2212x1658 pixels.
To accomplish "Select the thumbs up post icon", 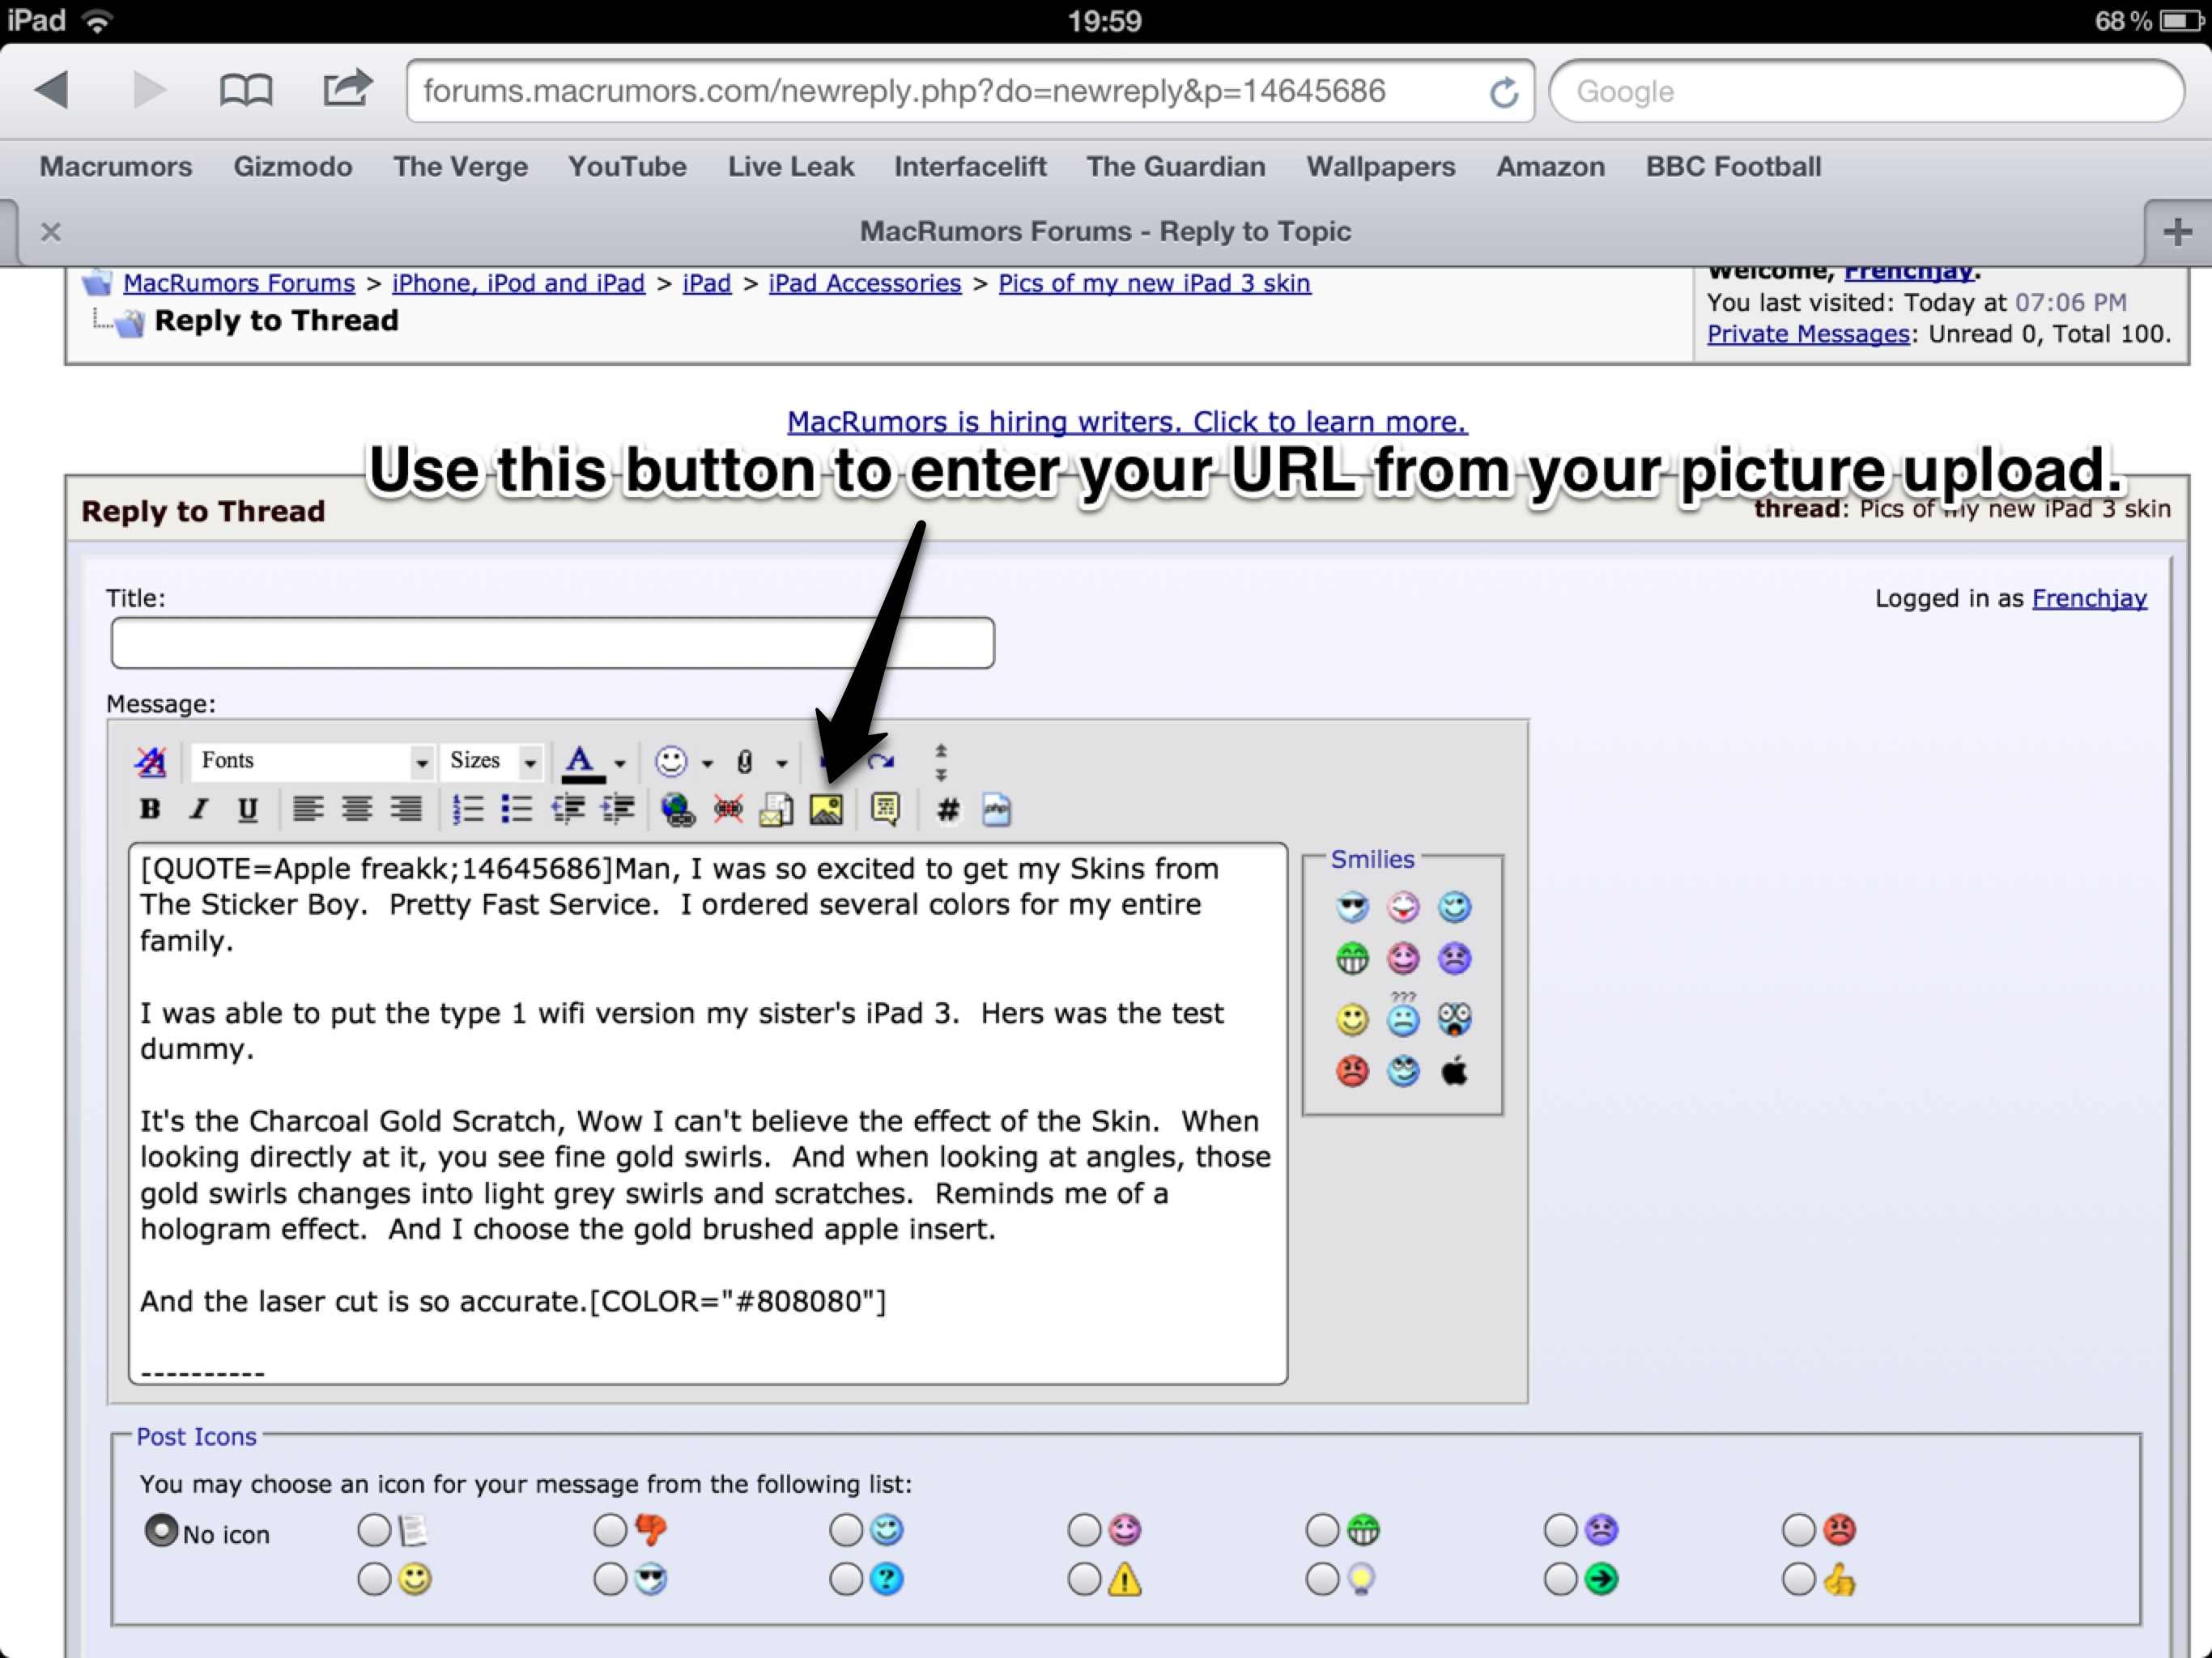I will tap(1799, 1580).
